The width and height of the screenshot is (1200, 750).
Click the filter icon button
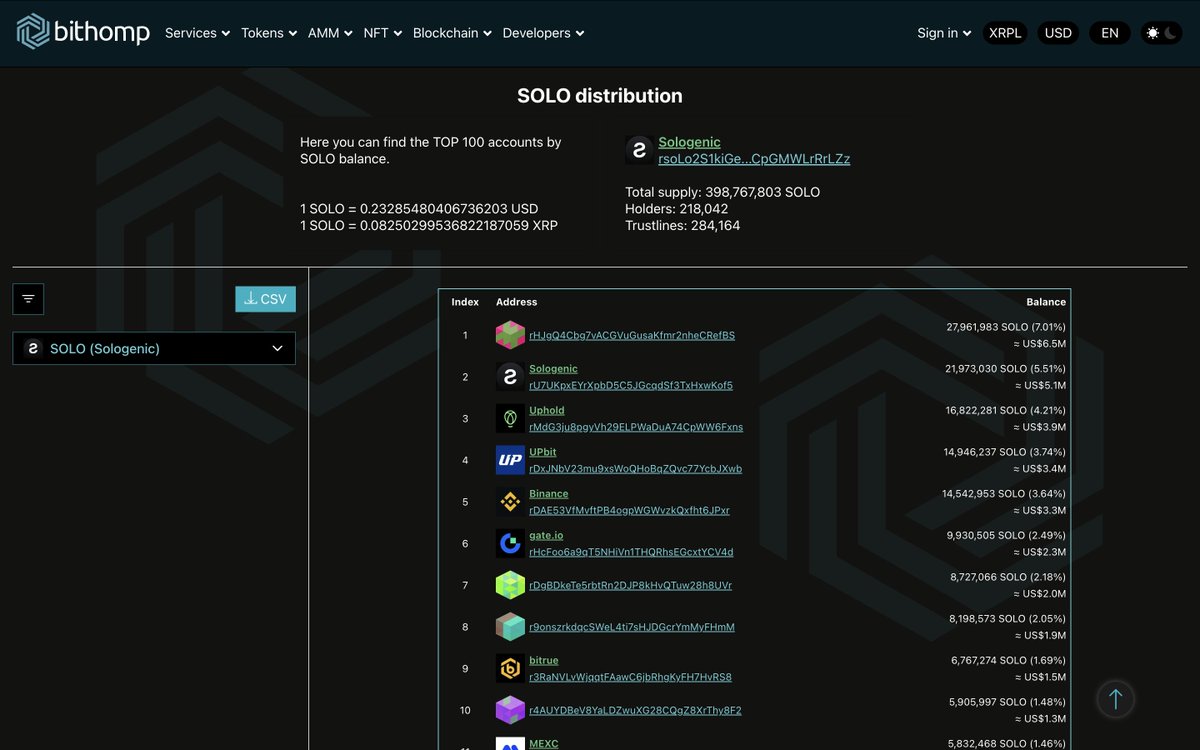(x=28, y=299)
